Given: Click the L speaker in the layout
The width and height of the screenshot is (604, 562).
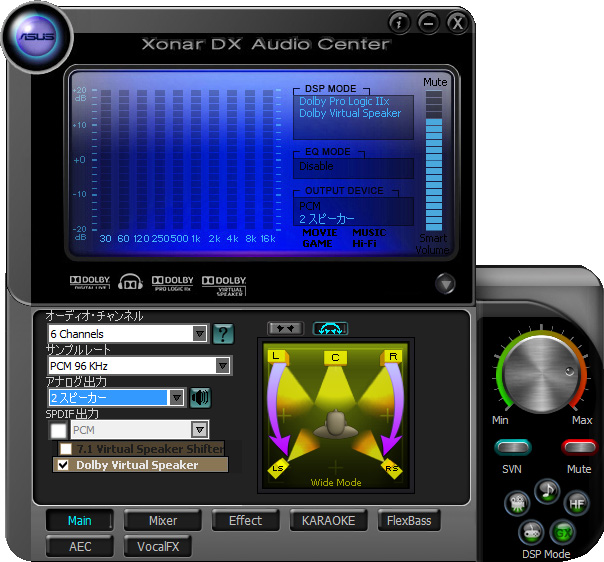Looking at the screenshot, I should pyautogui.click(x=277, y=357).
